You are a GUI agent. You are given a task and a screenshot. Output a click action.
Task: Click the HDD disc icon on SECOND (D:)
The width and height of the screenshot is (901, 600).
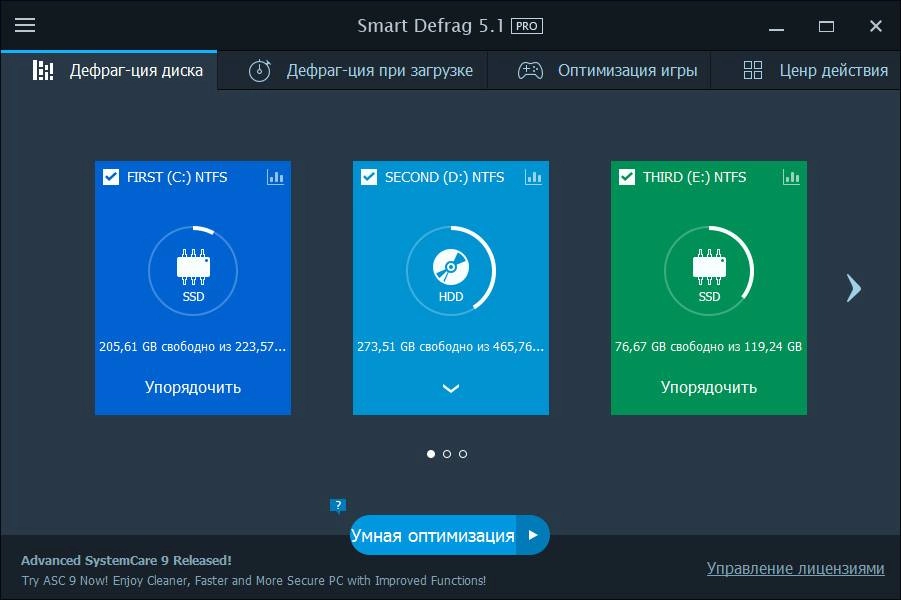[x=451, y=267]
